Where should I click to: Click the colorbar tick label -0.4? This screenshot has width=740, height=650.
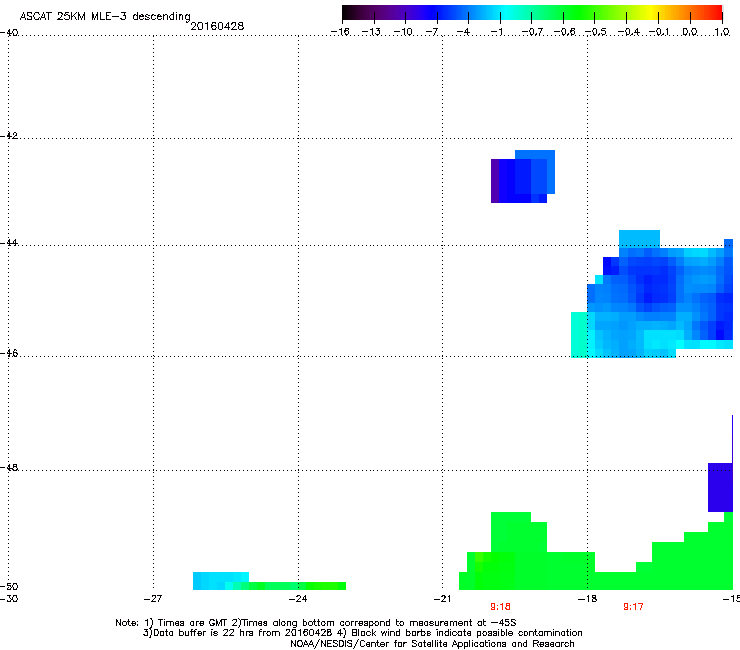pyautogui.click(x=628, y=32)
